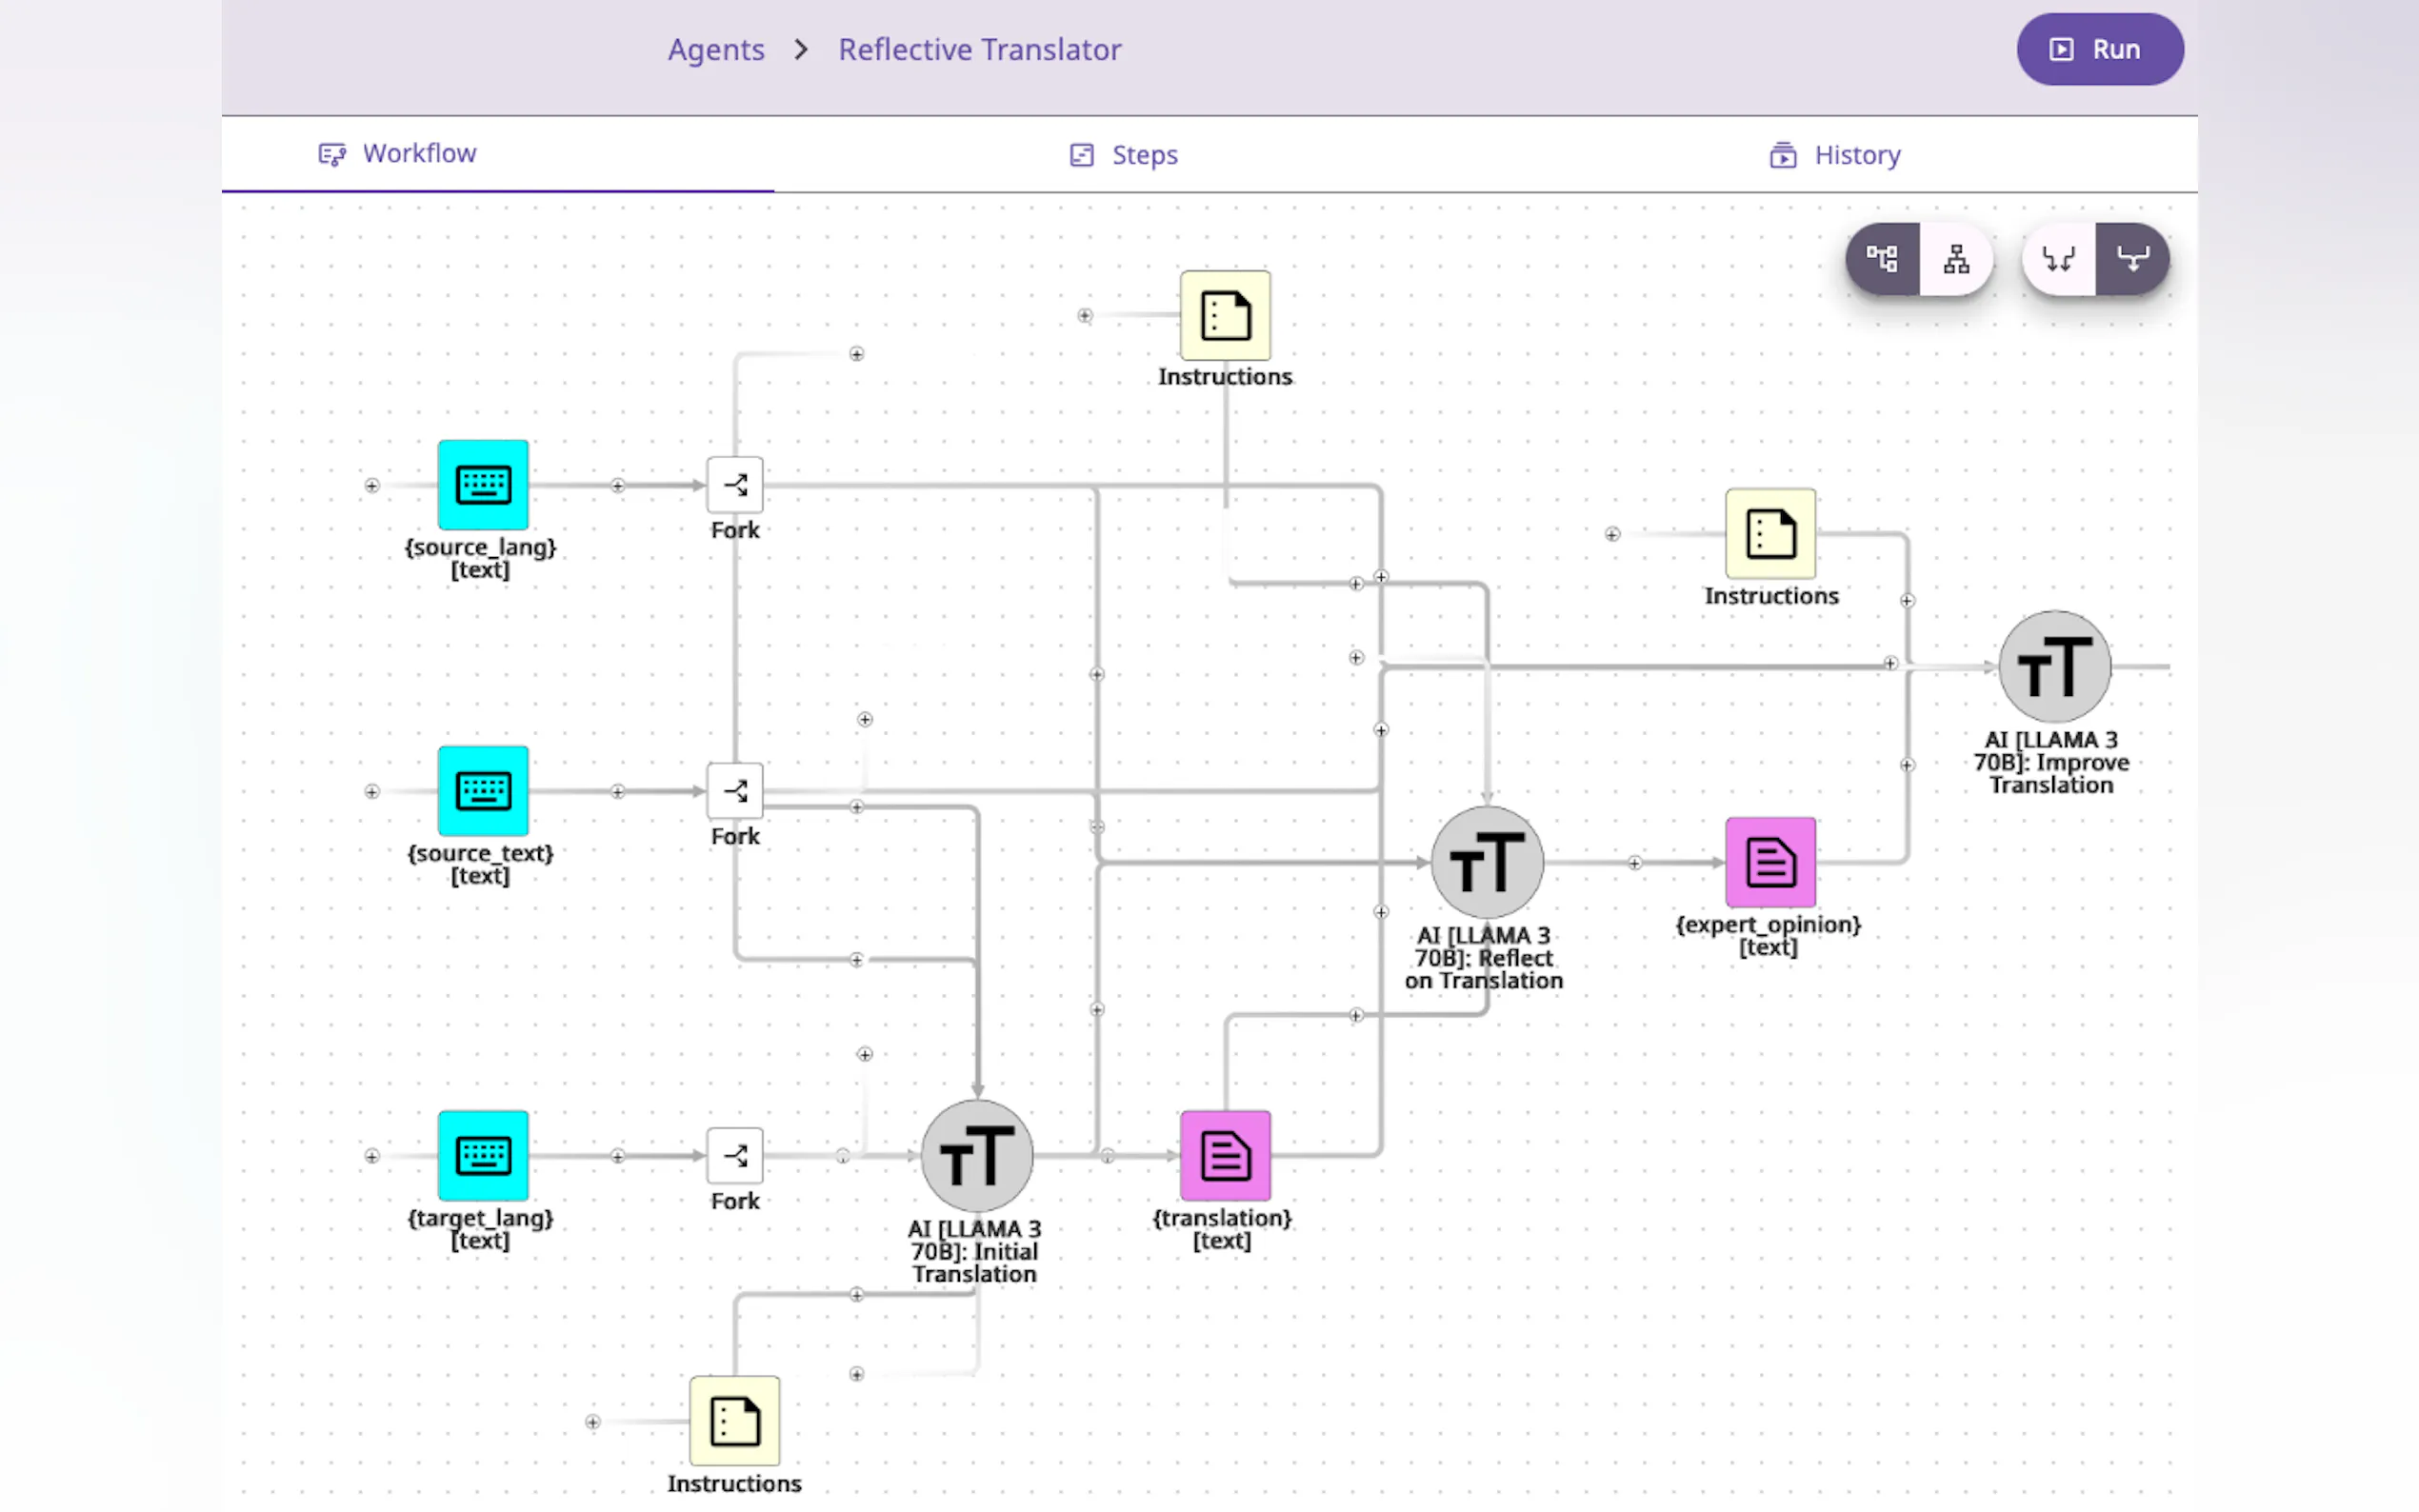Select the {source_lang} keyboard input node
Screen dimensions: 2419x1512
click(x=483, y=485)
